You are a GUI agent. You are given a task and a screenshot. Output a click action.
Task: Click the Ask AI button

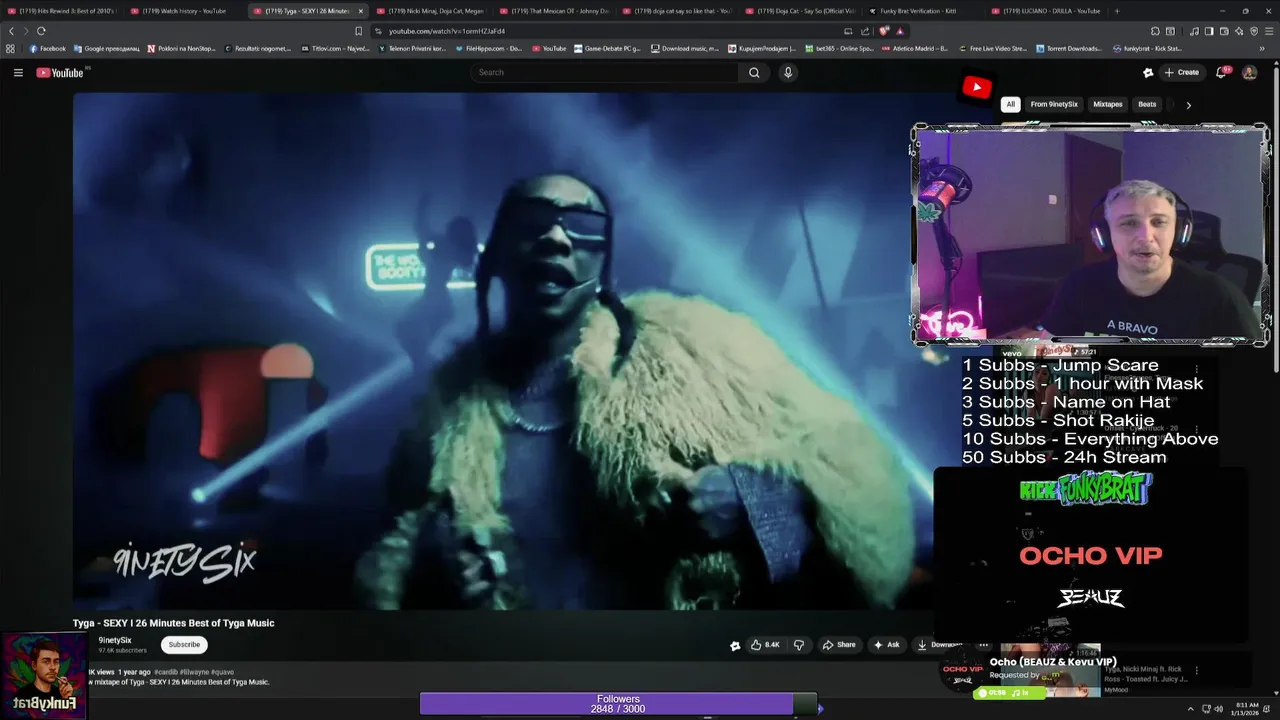point(887,645)
